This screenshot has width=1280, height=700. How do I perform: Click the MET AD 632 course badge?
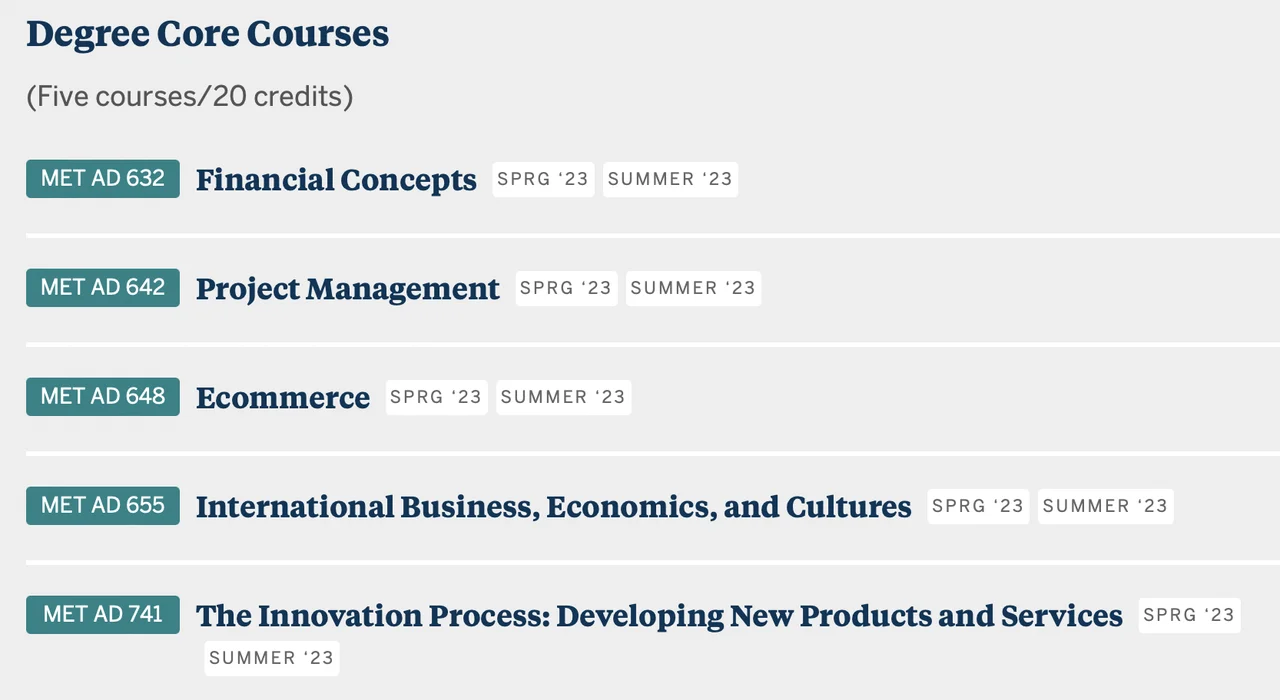[x=103, y=179]
